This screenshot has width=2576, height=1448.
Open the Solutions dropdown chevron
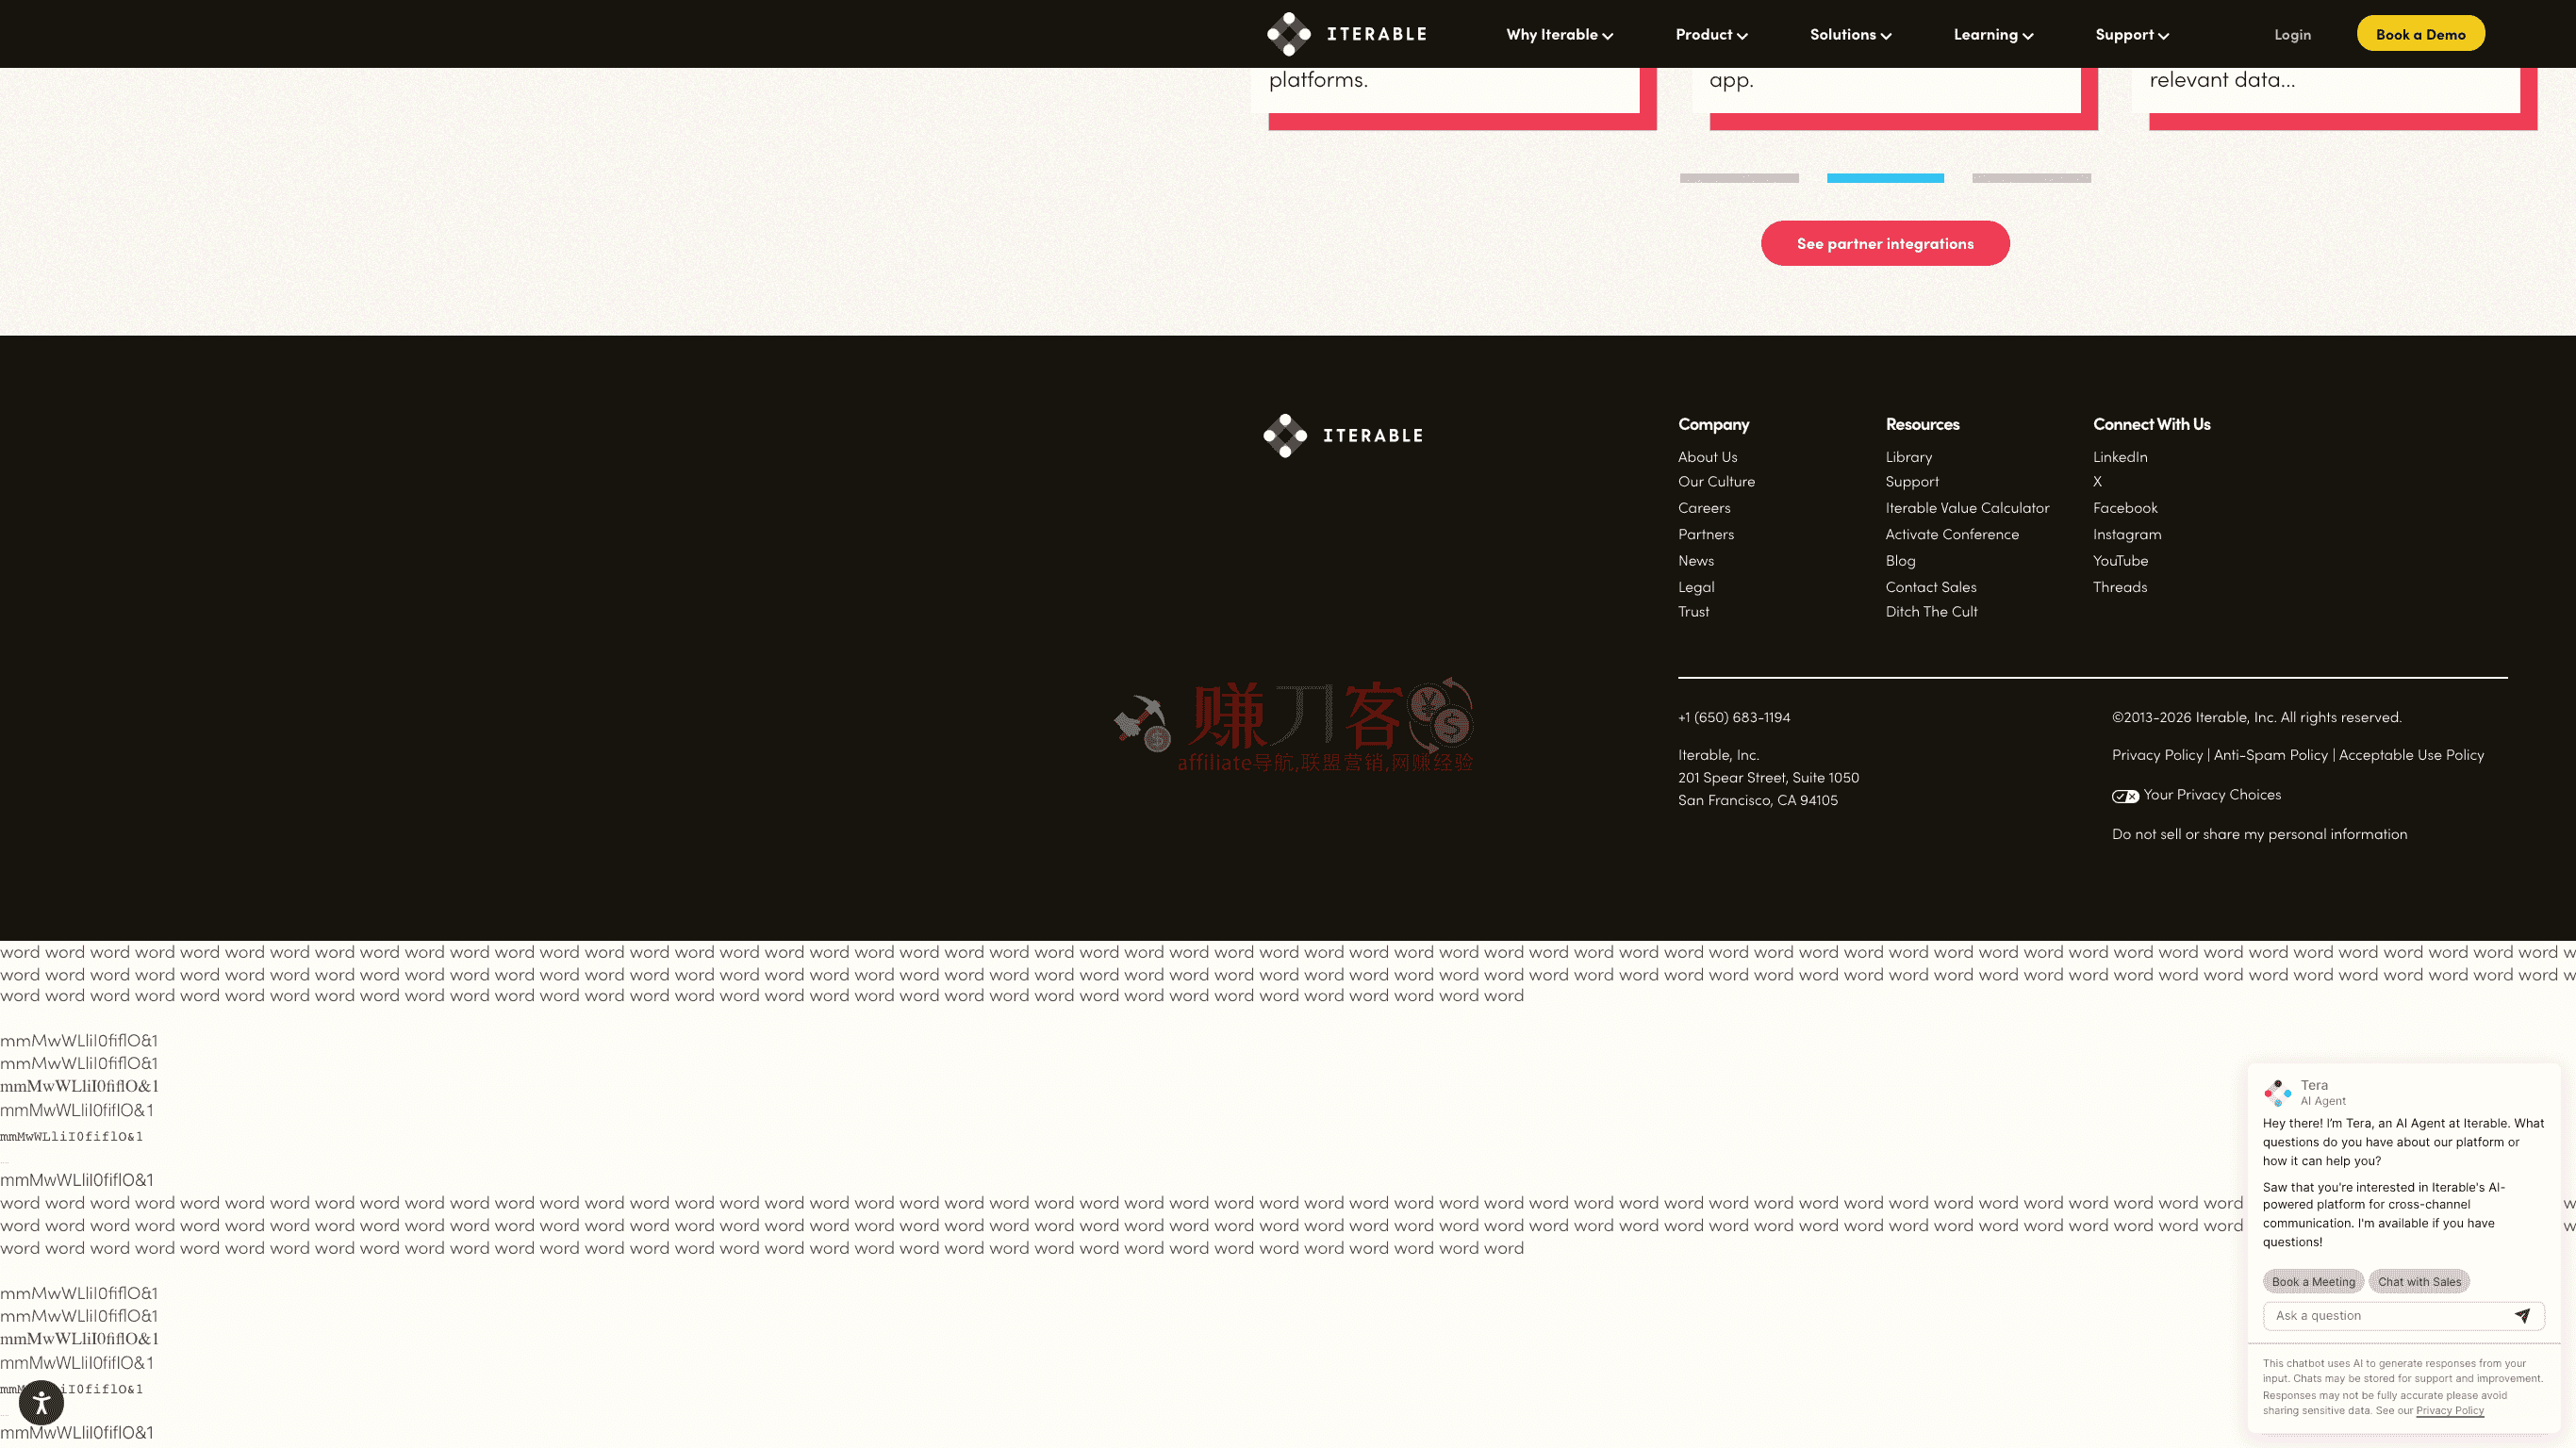pos(1886,36)
